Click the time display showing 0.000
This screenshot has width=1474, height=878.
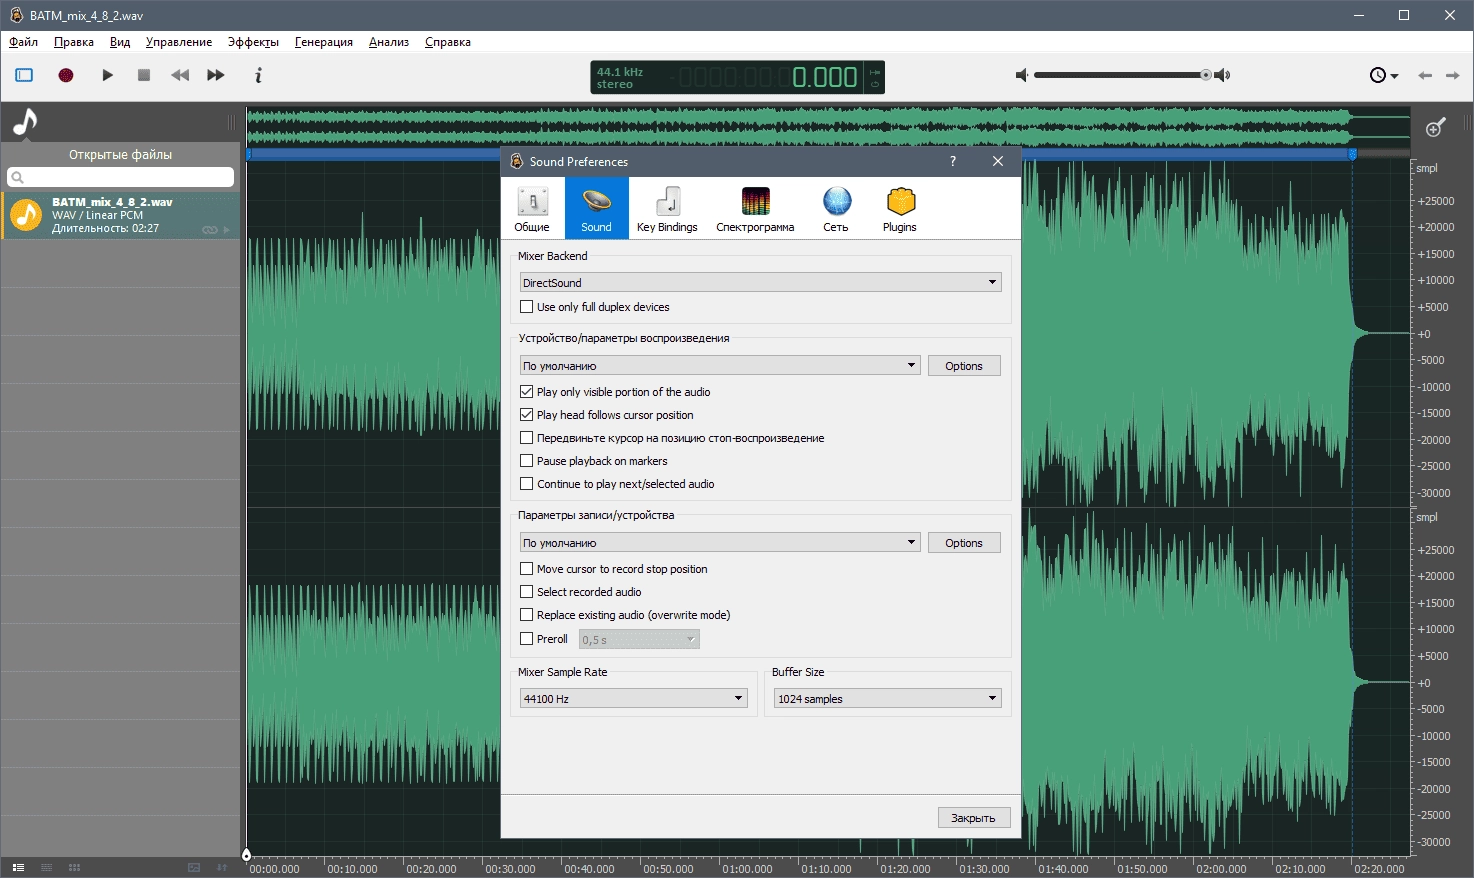pyautogui.click(x=737, y=77)
